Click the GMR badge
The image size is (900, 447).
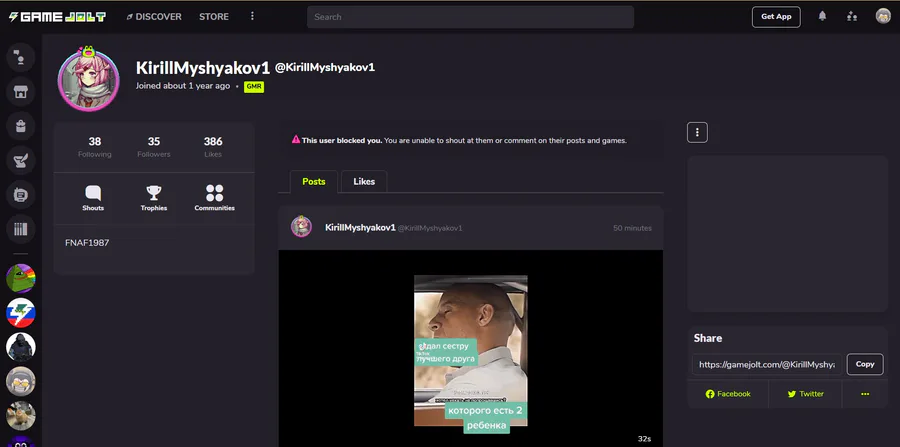(x=254, y=87)
